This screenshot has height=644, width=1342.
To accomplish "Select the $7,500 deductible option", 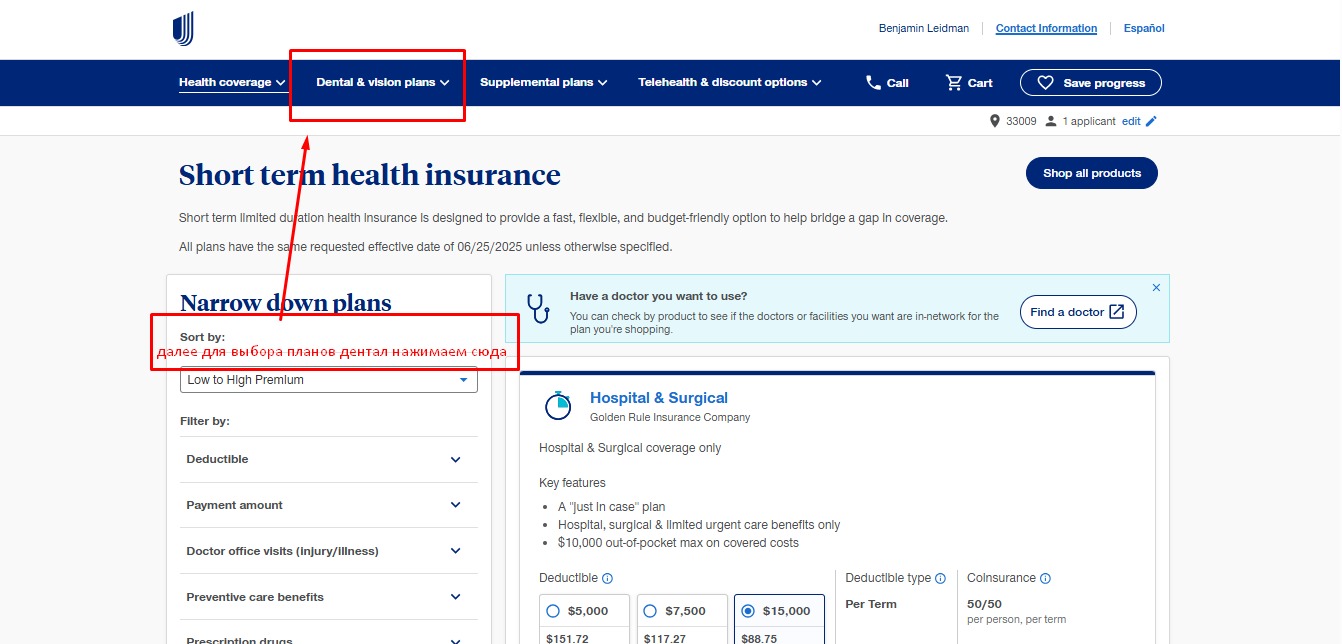I will coord(650,611).
